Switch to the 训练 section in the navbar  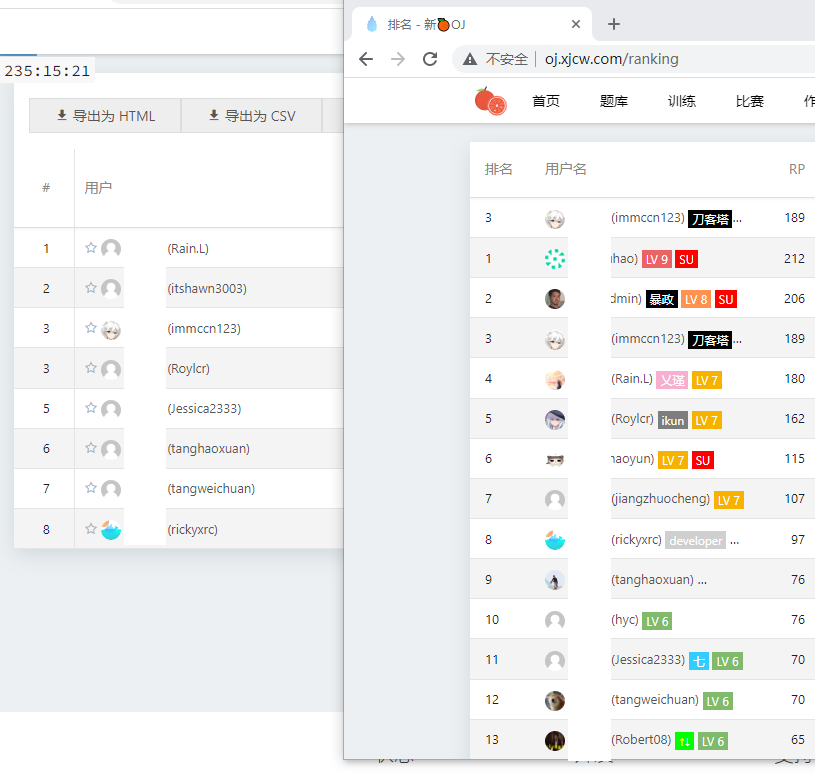click(x=681, y=101)
